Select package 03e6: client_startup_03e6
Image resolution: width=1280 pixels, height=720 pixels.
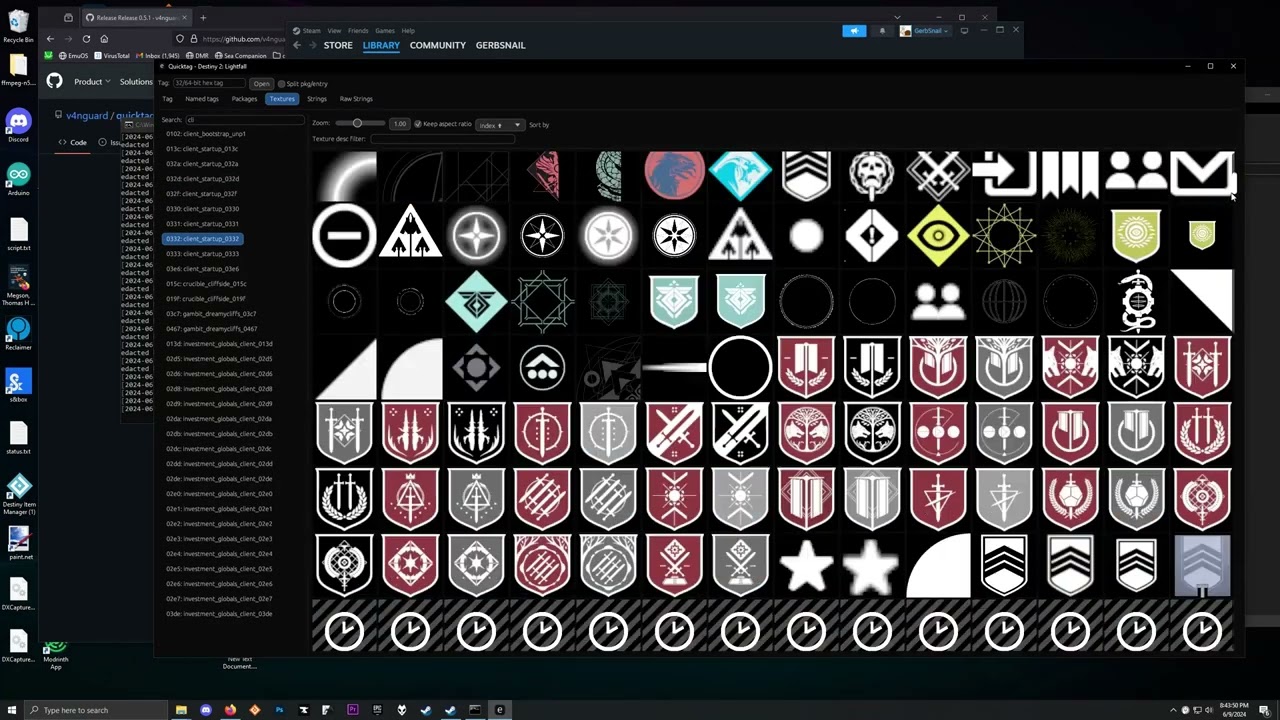[202, 269]
